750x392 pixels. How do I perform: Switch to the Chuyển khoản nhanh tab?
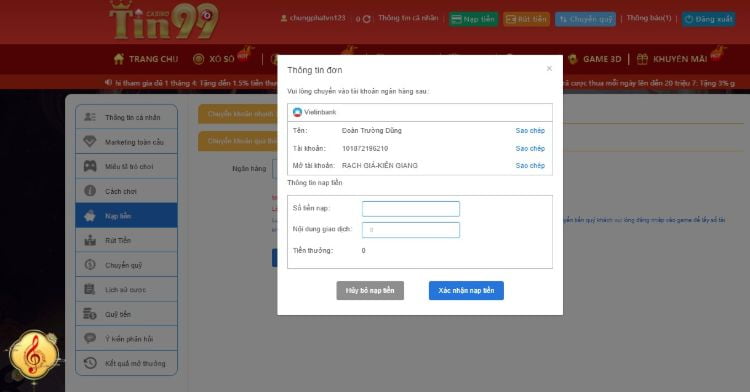[x=238, y=114]
